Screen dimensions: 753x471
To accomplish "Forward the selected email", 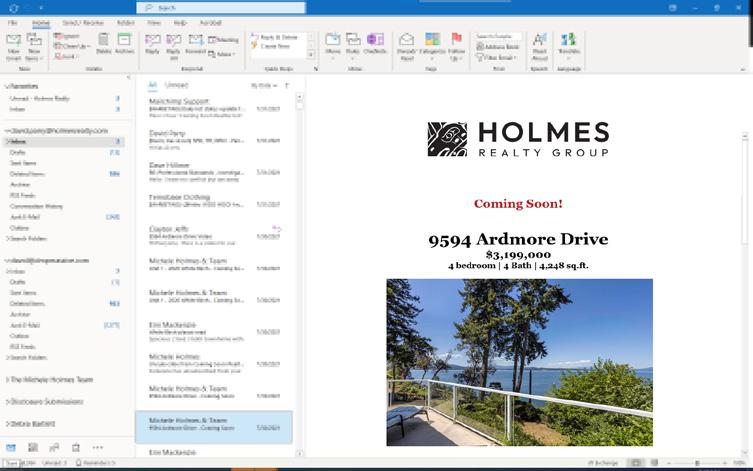I will (195, 44).
